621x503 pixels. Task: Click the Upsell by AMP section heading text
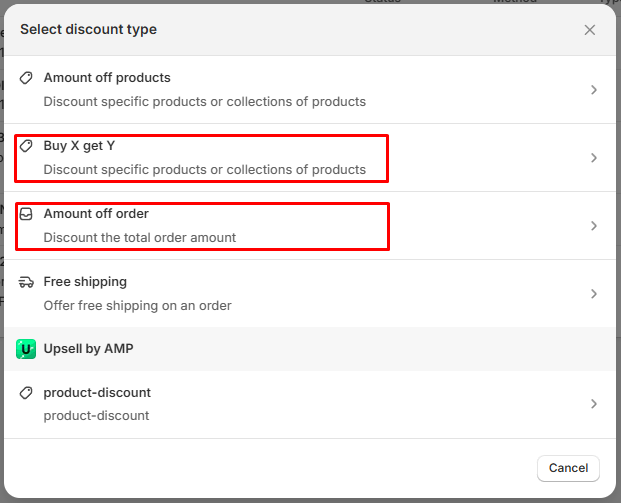[x=88, y=349]
